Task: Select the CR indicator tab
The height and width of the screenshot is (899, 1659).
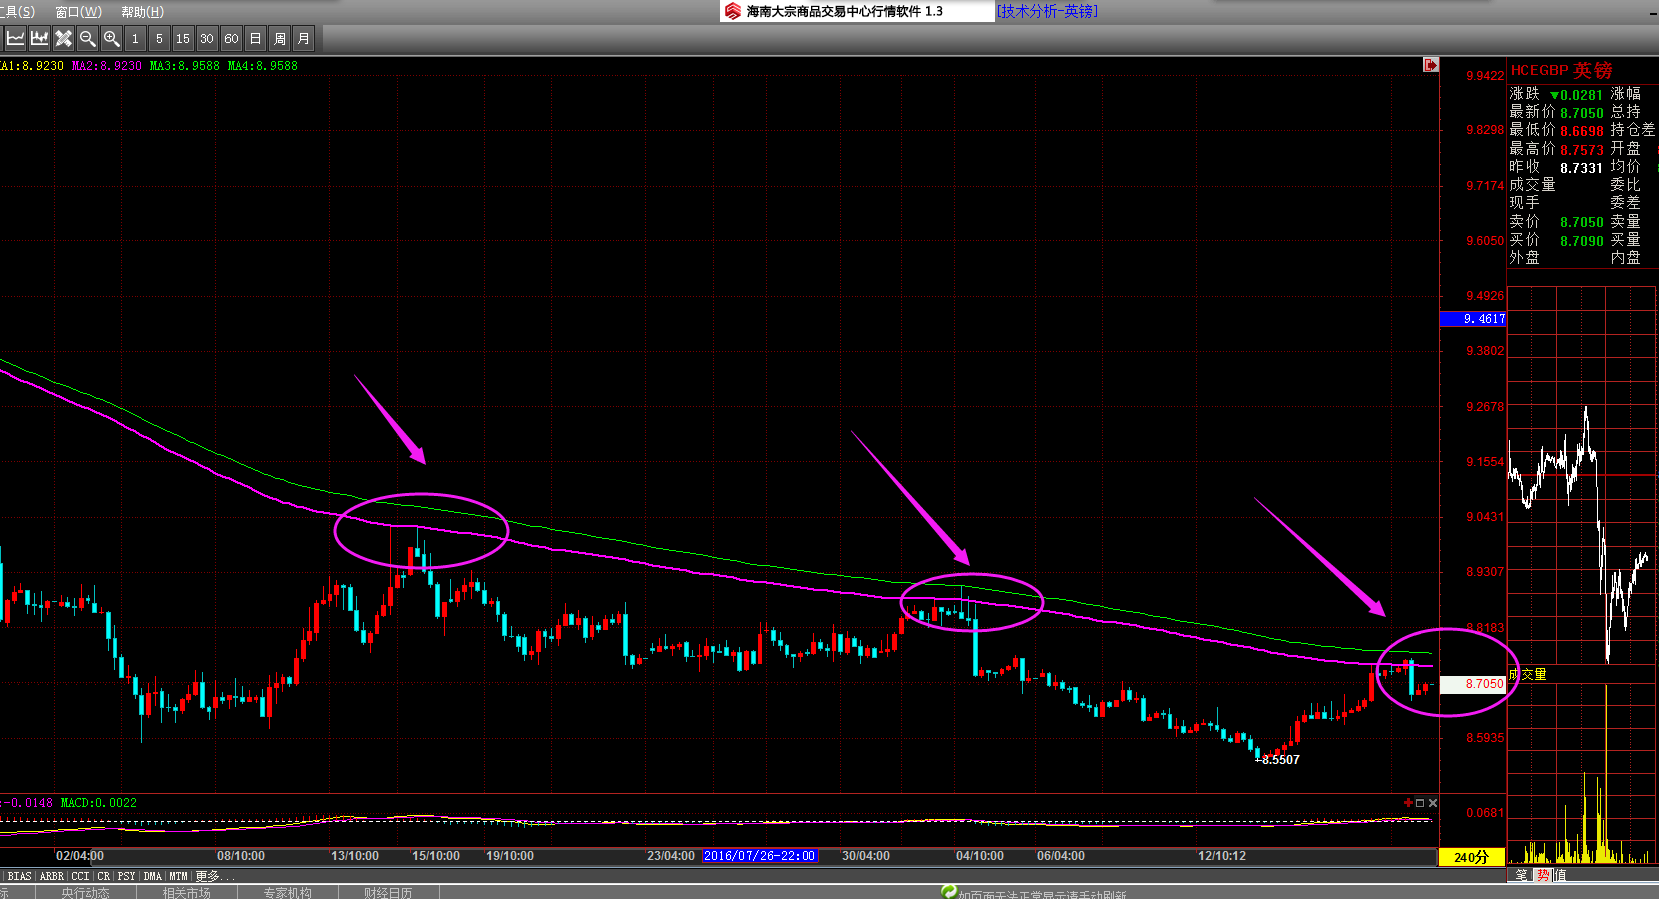Action: pos(104,876)
